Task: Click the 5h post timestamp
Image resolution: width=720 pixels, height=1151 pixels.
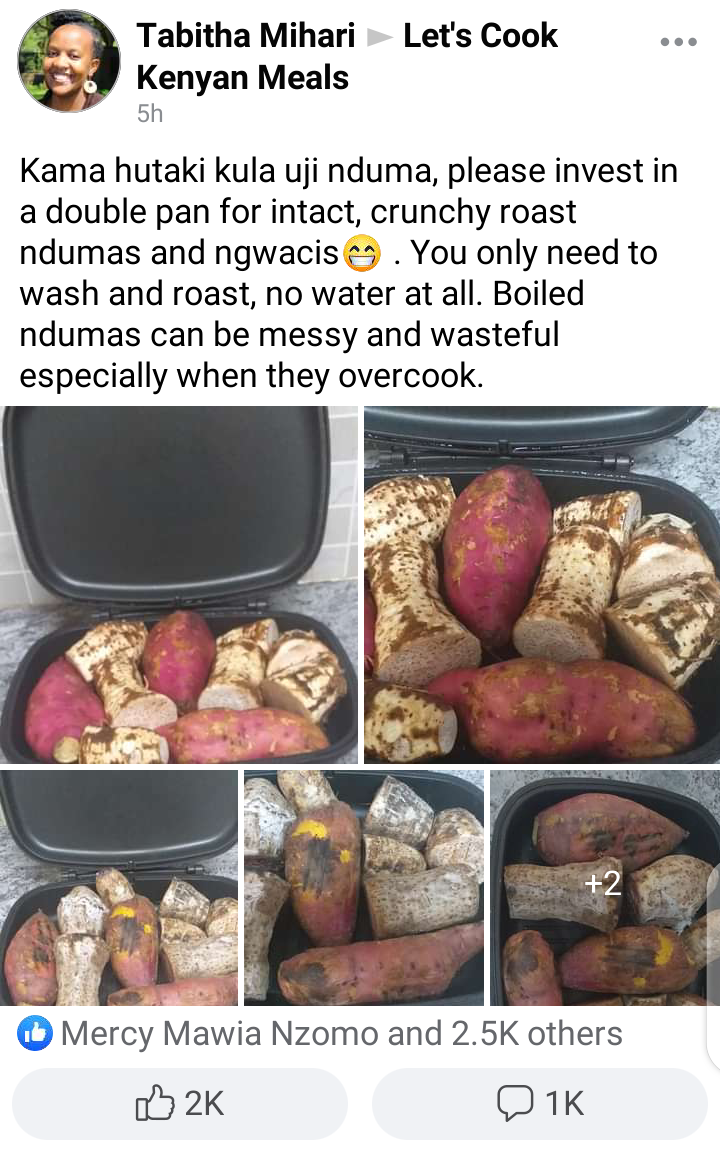Action: point(150,114)
